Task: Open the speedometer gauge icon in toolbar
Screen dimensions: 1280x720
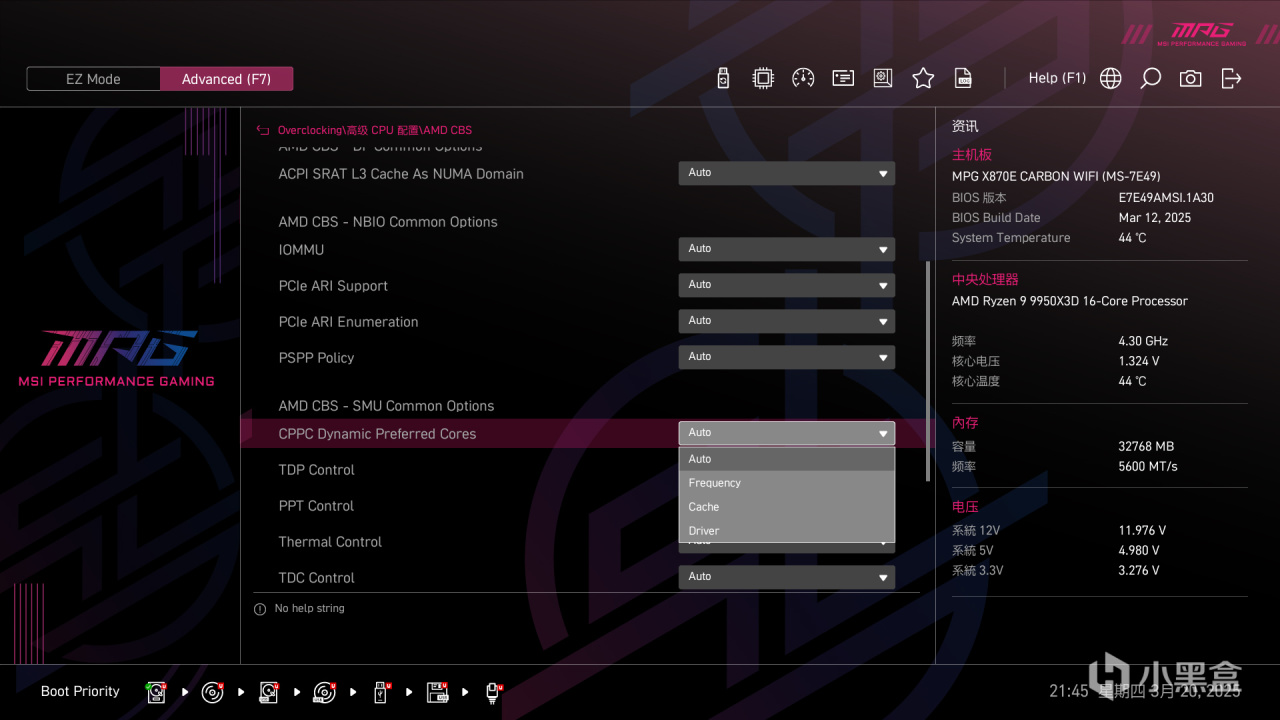Action: tap(803, 78)
